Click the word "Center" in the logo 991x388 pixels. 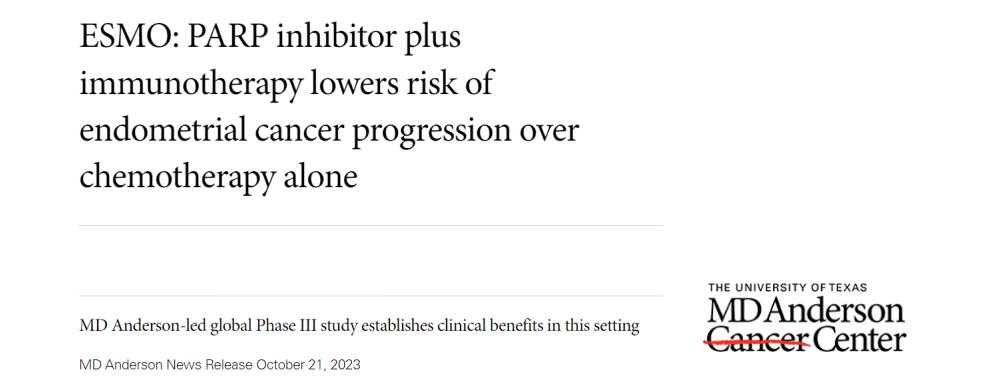point(860,339)
